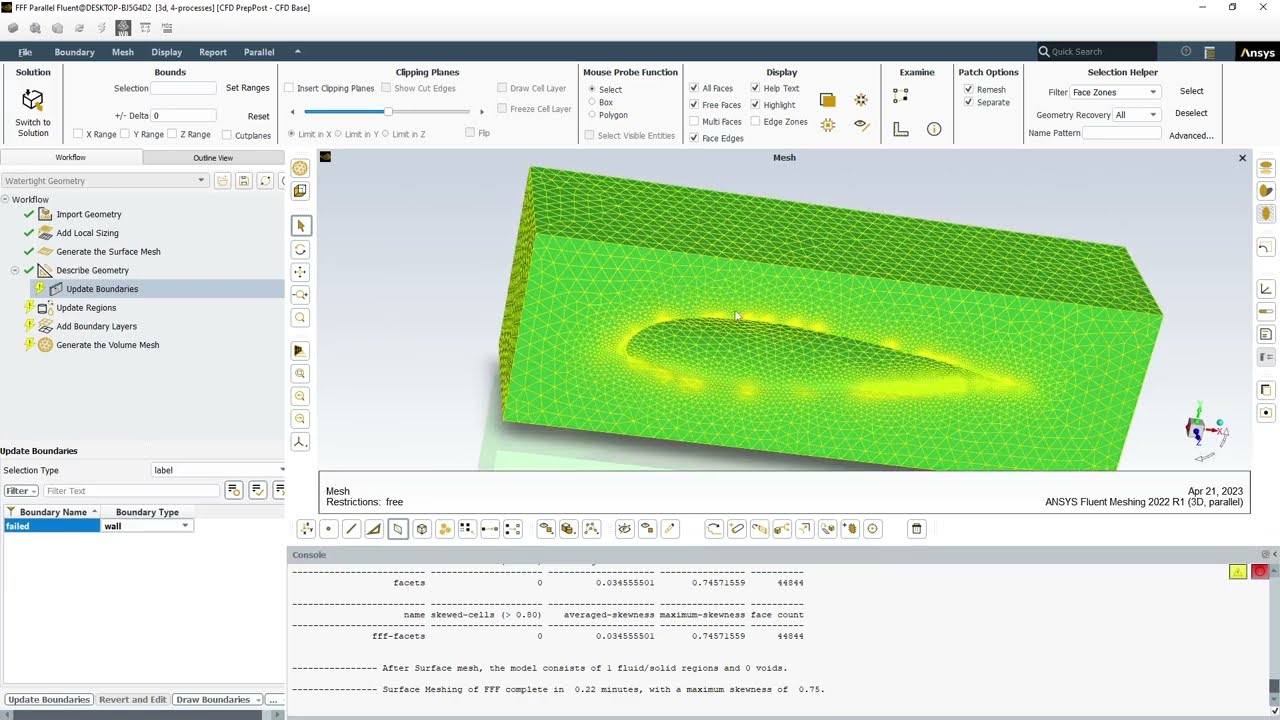Click Deselect in Selection Helper
Image resolution: width=1280 pixels, height=720 pixels.
coord(1191,113)
